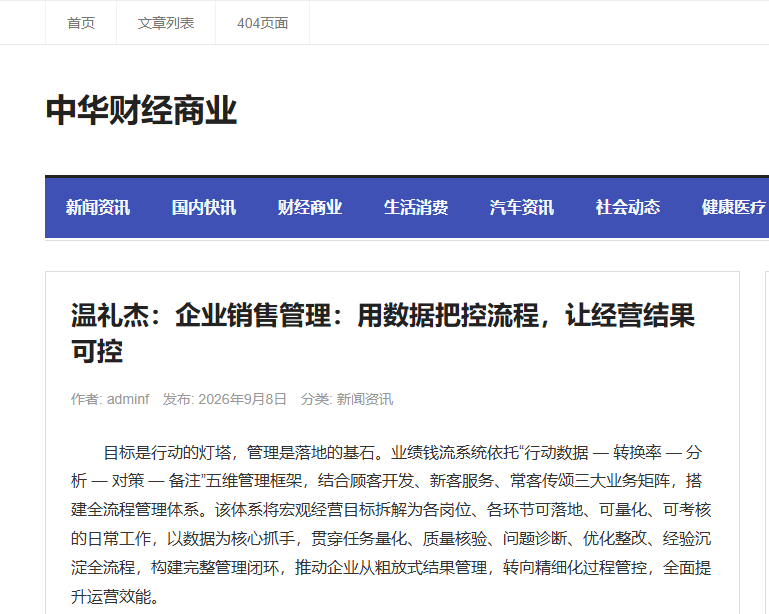Open the 汽车资讯 category
769x614 pixels.
pos(522,207)
